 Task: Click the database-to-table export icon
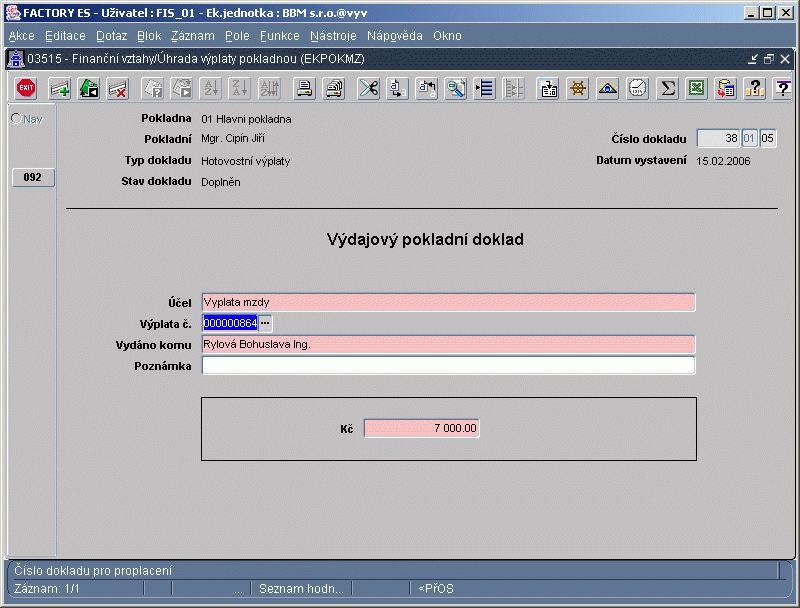[726, 88]
